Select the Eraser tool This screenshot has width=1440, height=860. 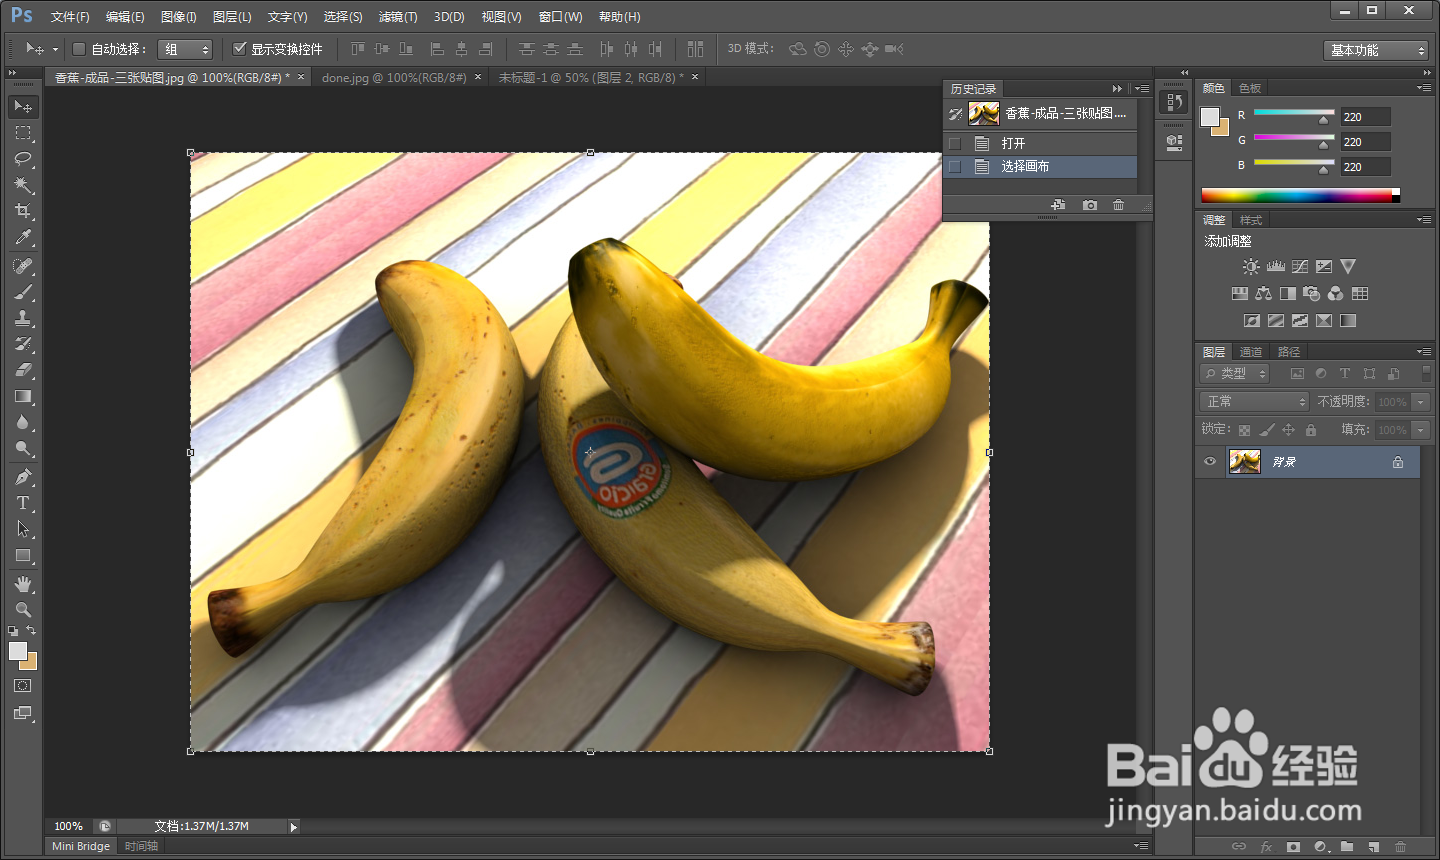[23, 370]
